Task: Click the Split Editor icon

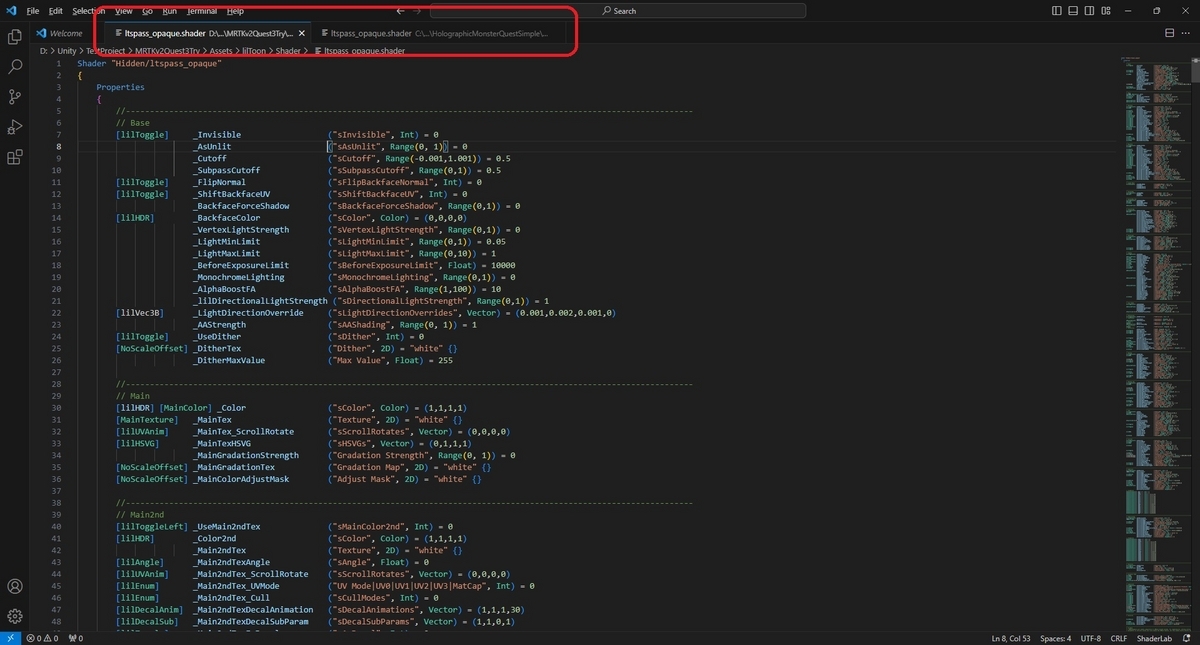Action: (x=1170, y=33)
